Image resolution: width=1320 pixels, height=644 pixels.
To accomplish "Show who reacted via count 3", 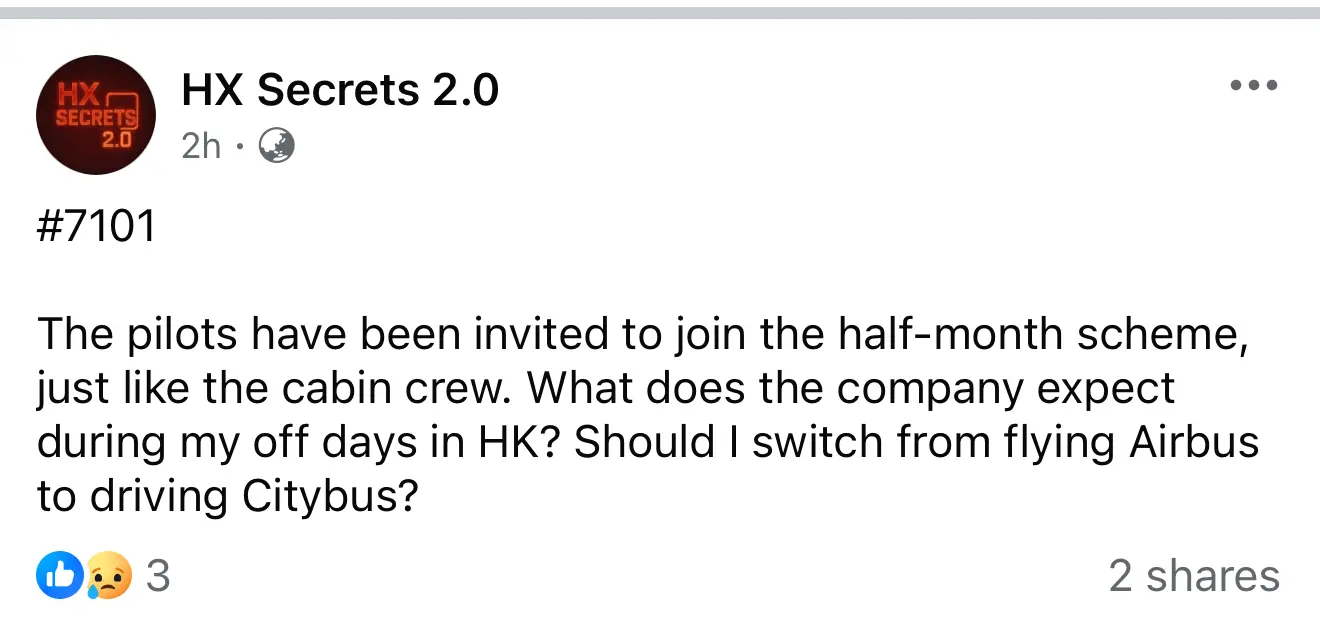I will point(158,577).
